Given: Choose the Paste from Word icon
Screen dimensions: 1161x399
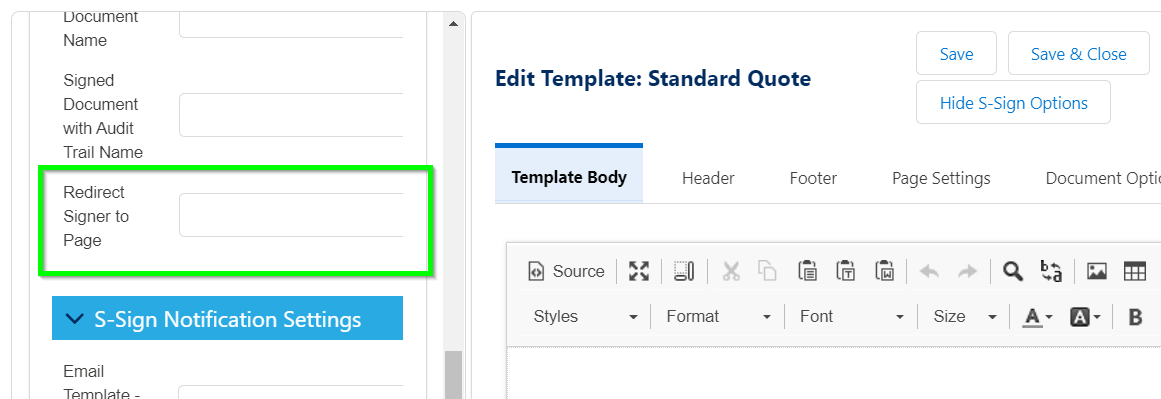Looking at the screenshot, I should point(884,272).
